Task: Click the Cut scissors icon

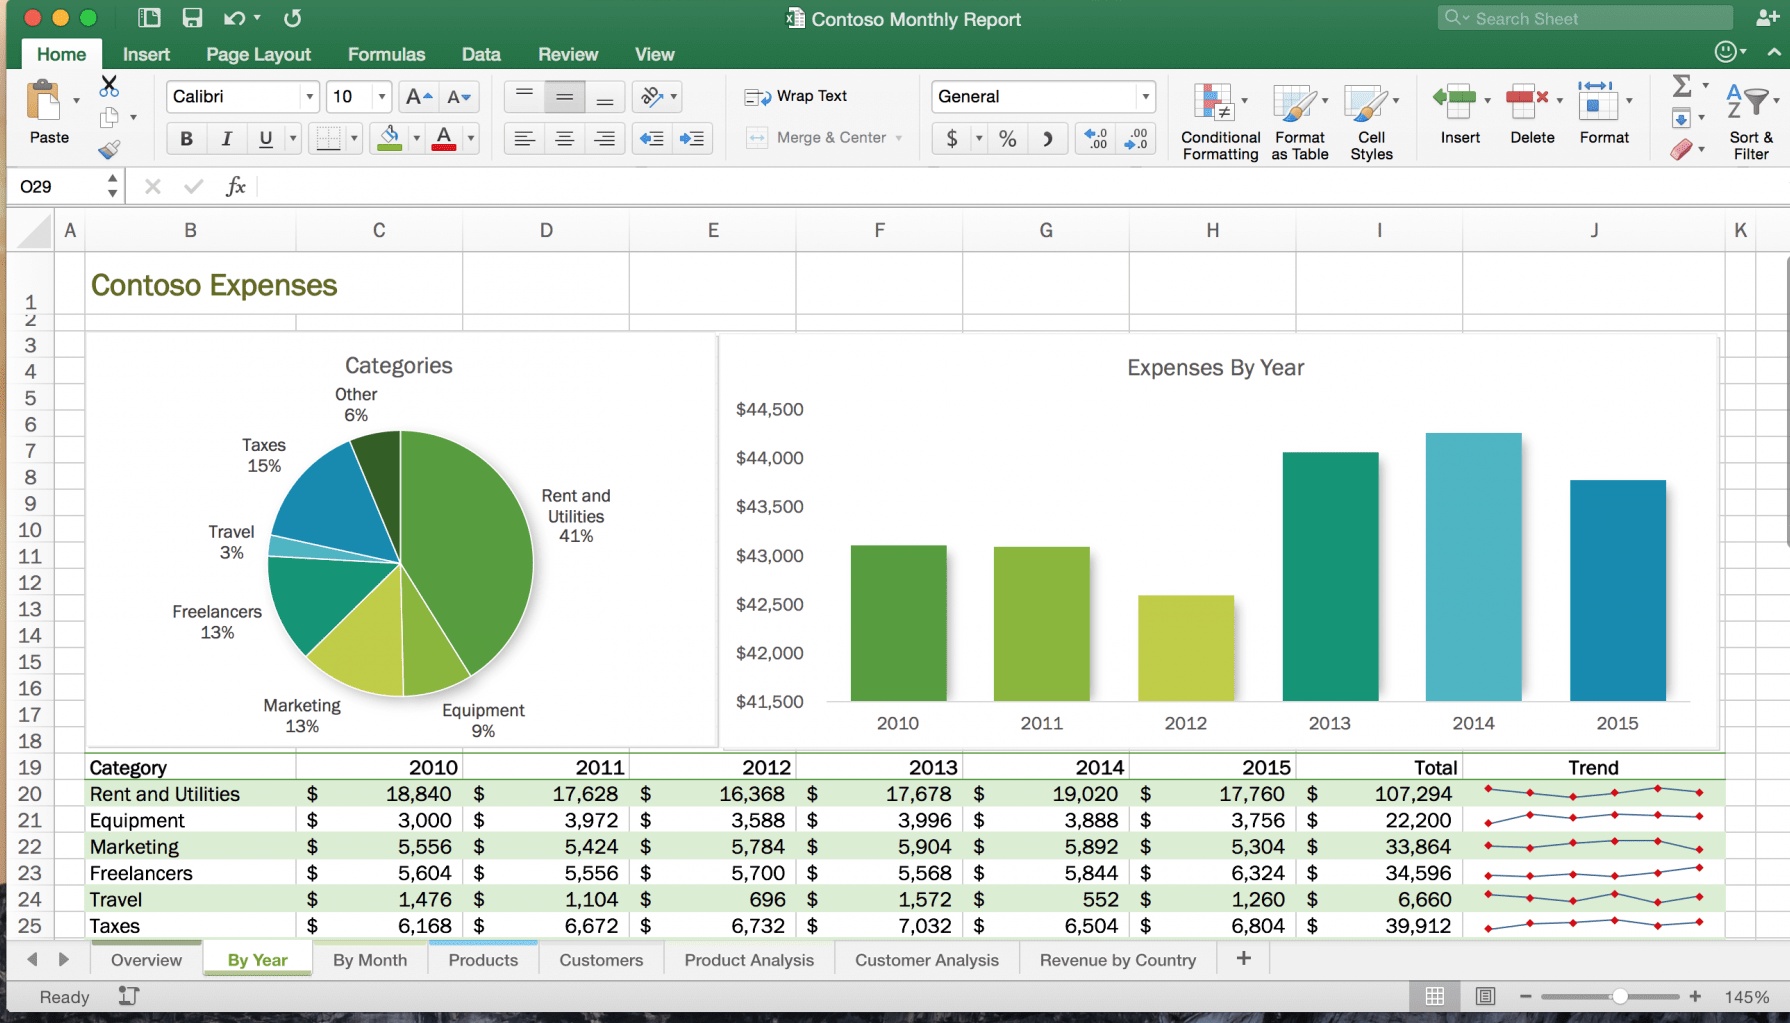Action: (x=109, y=86)
